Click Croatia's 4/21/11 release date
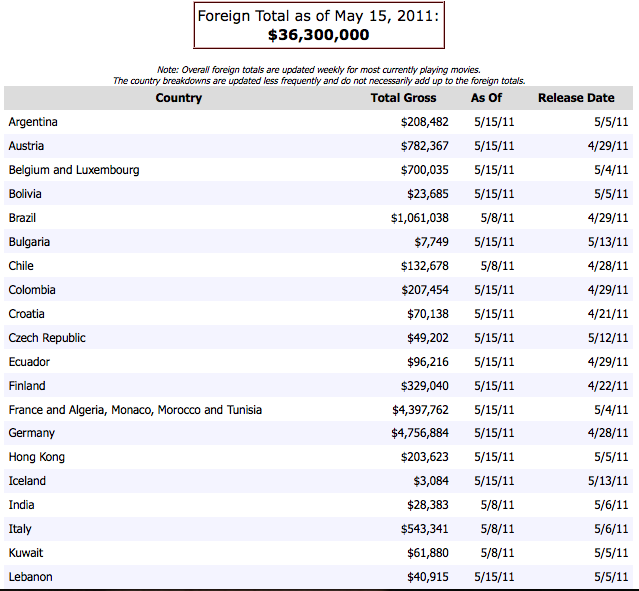Screen dimensions: 639x591 click(x=608, y=314)
